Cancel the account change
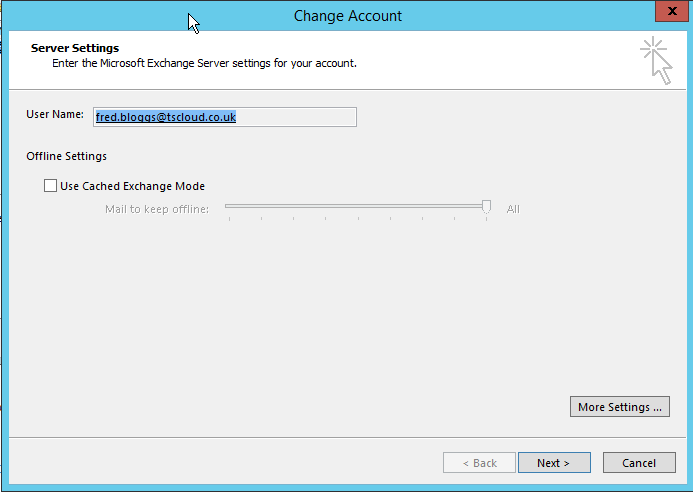 pos(639,463)
